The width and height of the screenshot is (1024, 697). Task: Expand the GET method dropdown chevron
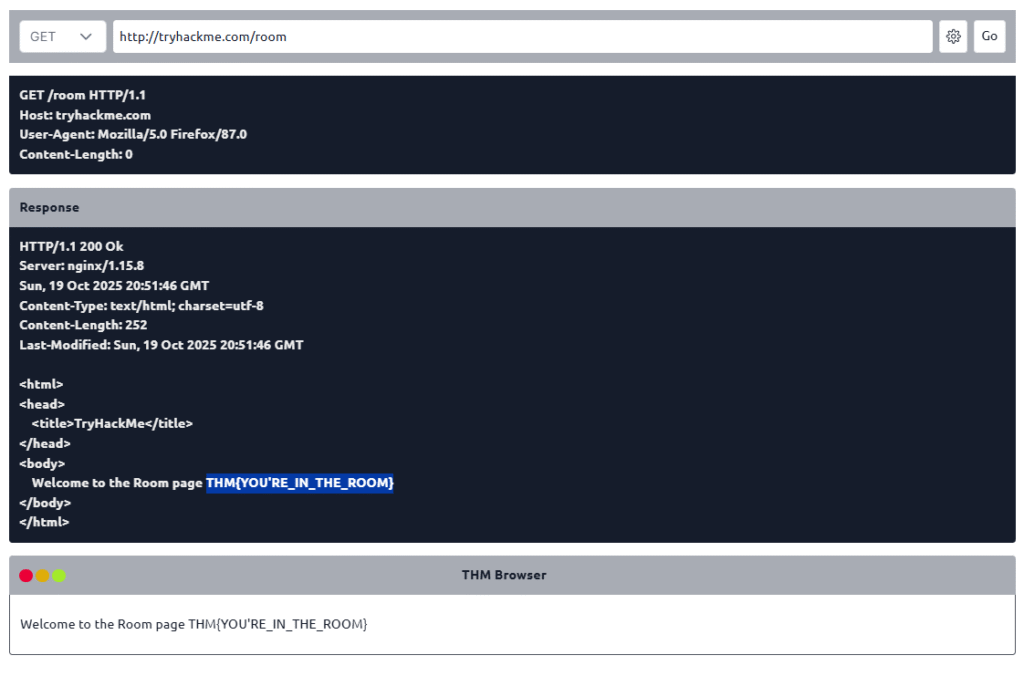click(x=86, y=37)
